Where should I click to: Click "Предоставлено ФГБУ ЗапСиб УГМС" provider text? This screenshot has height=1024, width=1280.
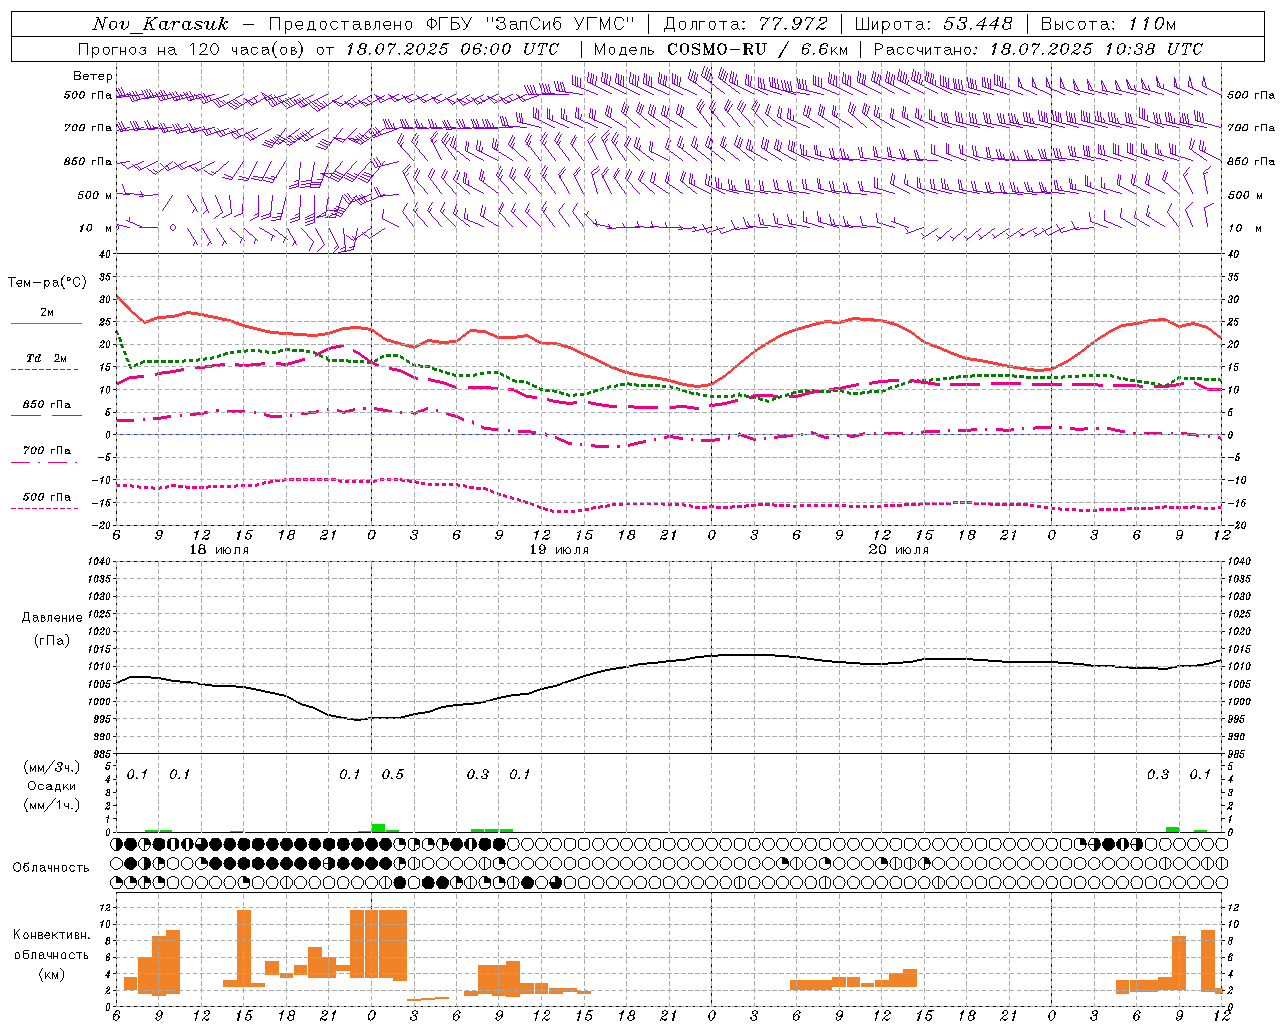pyautogui.click(x=452, y=24)
